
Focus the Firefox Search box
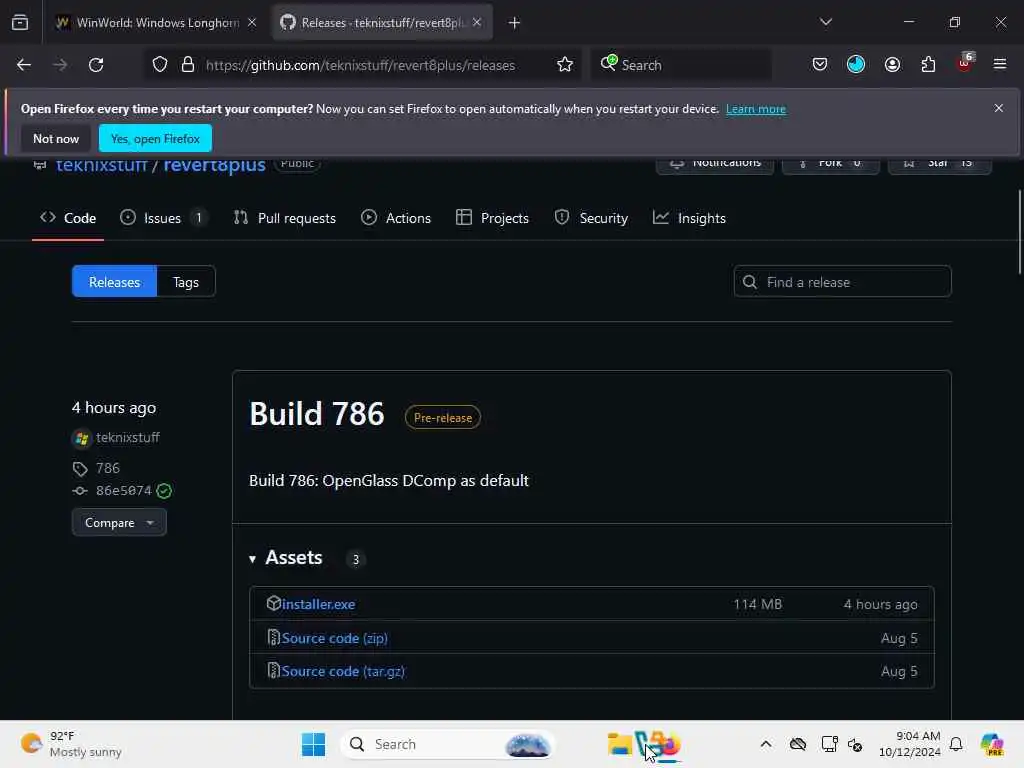click(x=681, y=65)
